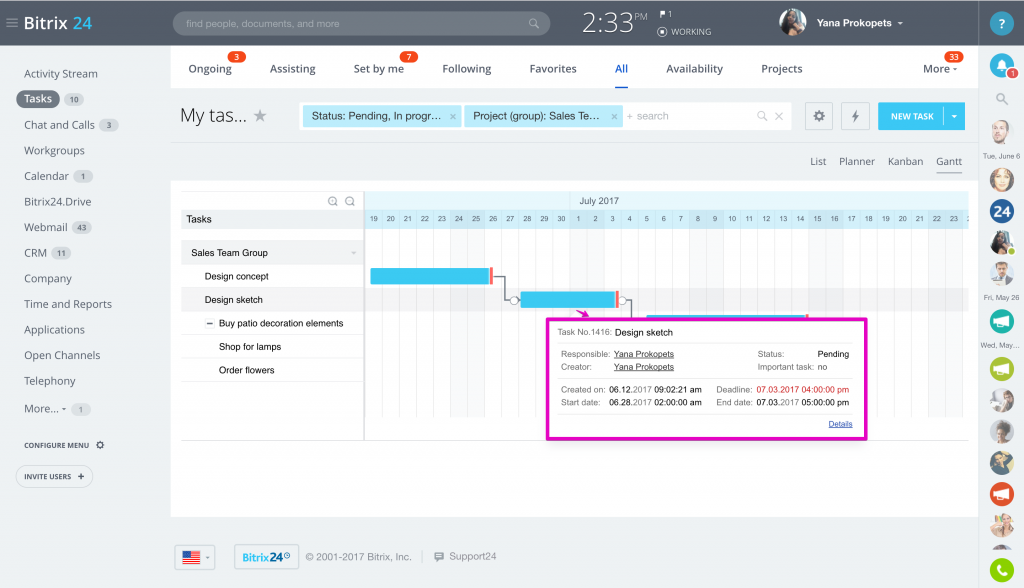Open Workgroups in sidebar
This screenshot has width=1024, height=588.
[54, 150]
